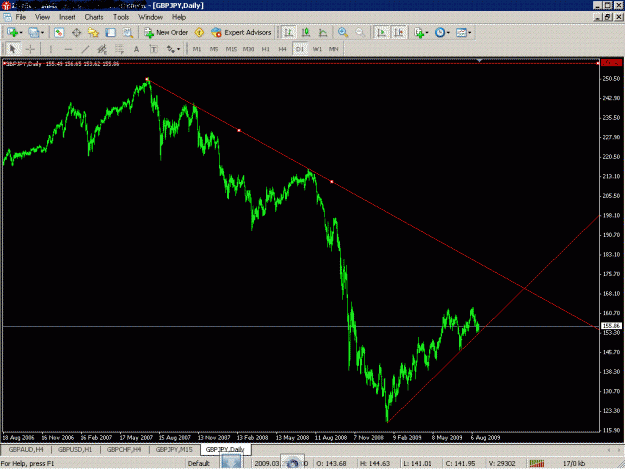625x469 pixels.
Task: Switch to the GBPUSD,H1 chart tab
Action: [75, 449]
